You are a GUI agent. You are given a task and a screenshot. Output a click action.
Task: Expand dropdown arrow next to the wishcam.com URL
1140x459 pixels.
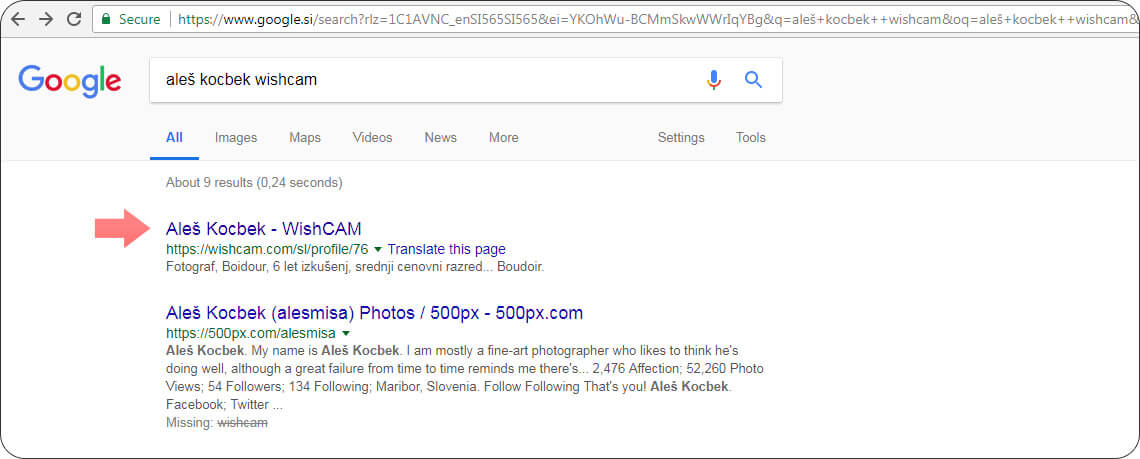coord(378,250)
